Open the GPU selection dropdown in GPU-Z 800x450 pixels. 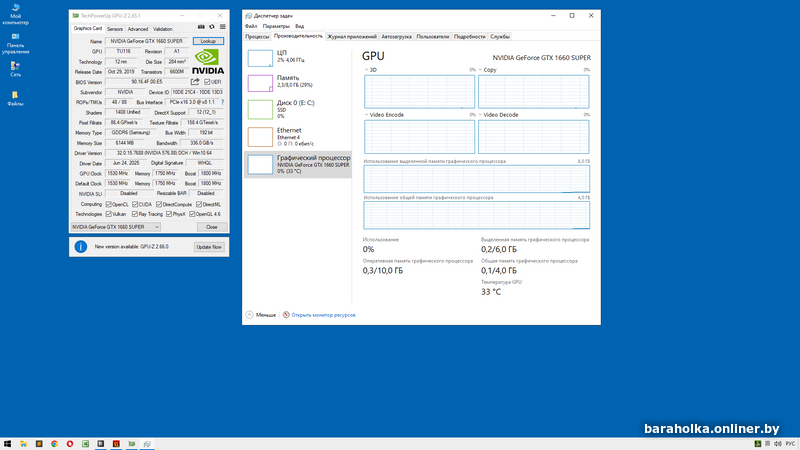point(115,227)
